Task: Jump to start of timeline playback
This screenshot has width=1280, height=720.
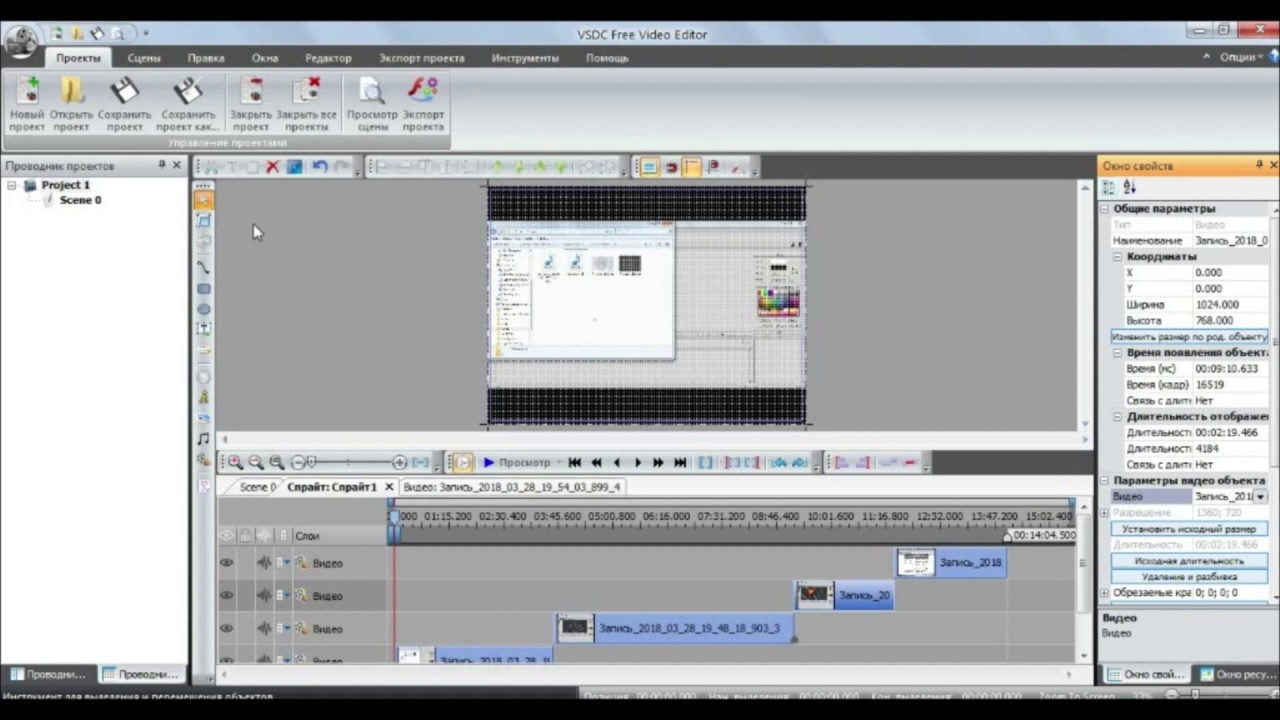Action: 574,462
